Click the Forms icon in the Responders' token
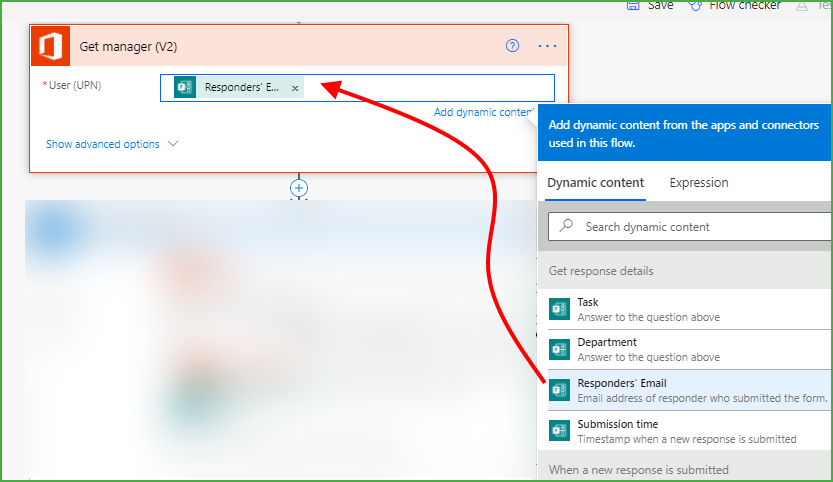Image resolution: width=833 pixels, height=482 pixels. (185, 87)
